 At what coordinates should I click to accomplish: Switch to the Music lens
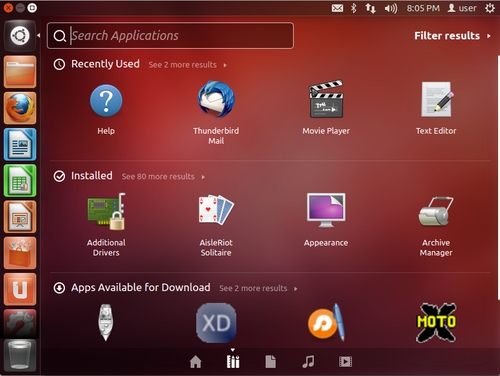[x=308, y=362]
